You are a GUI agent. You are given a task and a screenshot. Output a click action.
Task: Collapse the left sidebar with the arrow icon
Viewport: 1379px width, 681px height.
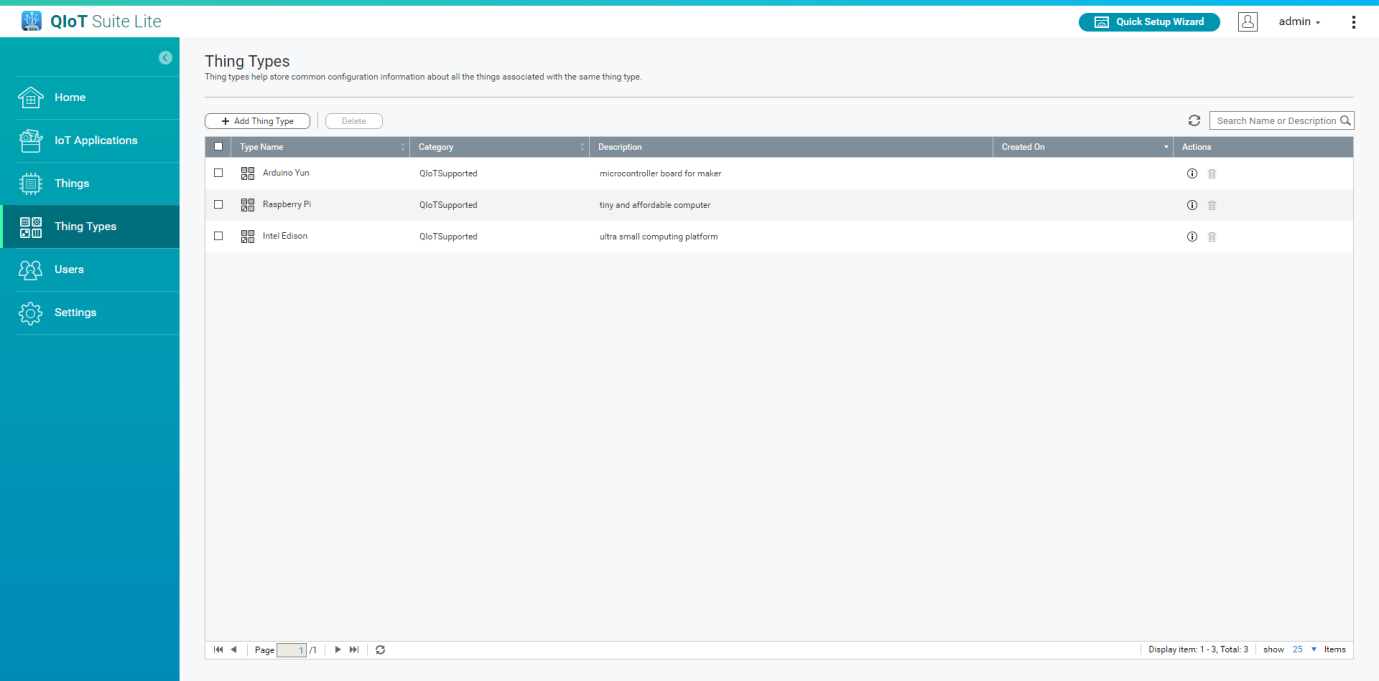coord(165,58)
